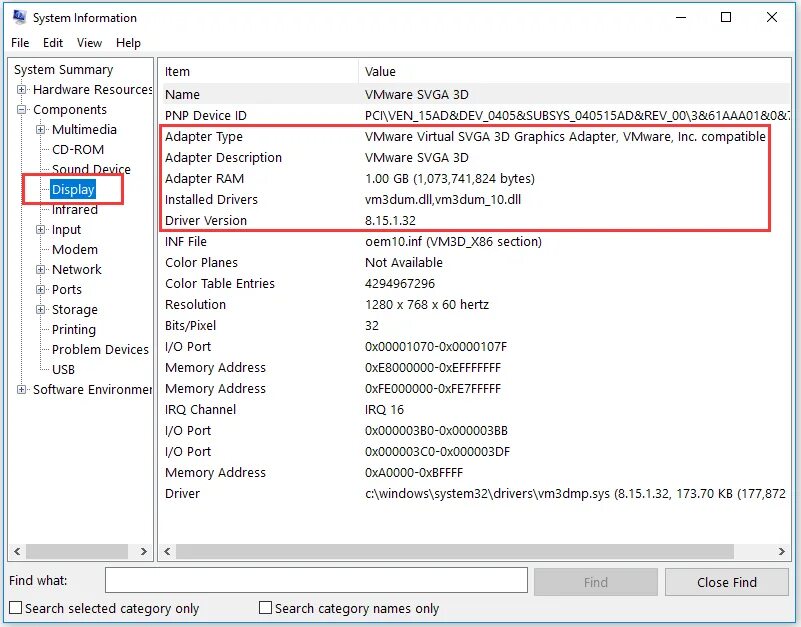
Task: Expand the Ports node
Action: tap(40, 289)
